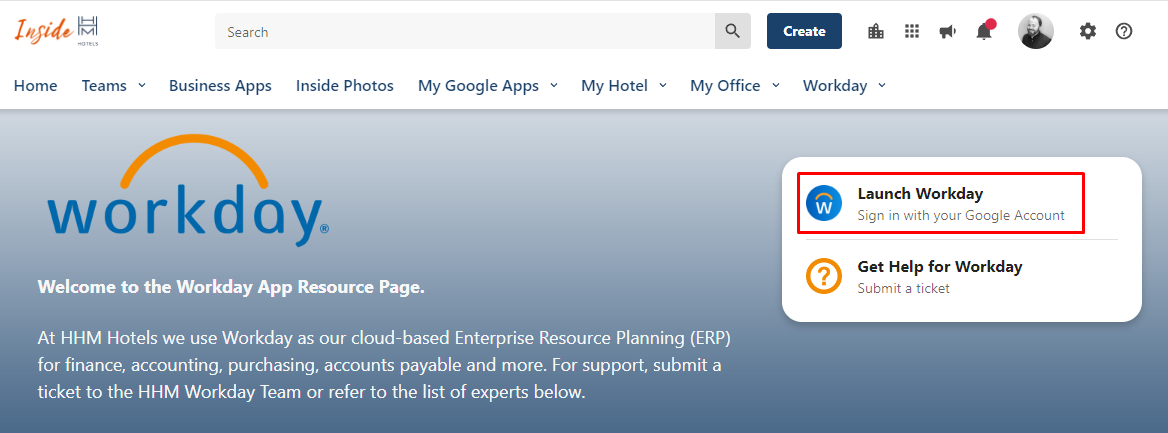This screenshot has height=433, width=1168.
Task: Click the Launch Workday link
Action: pyautogui.click(x=920, y=194)
